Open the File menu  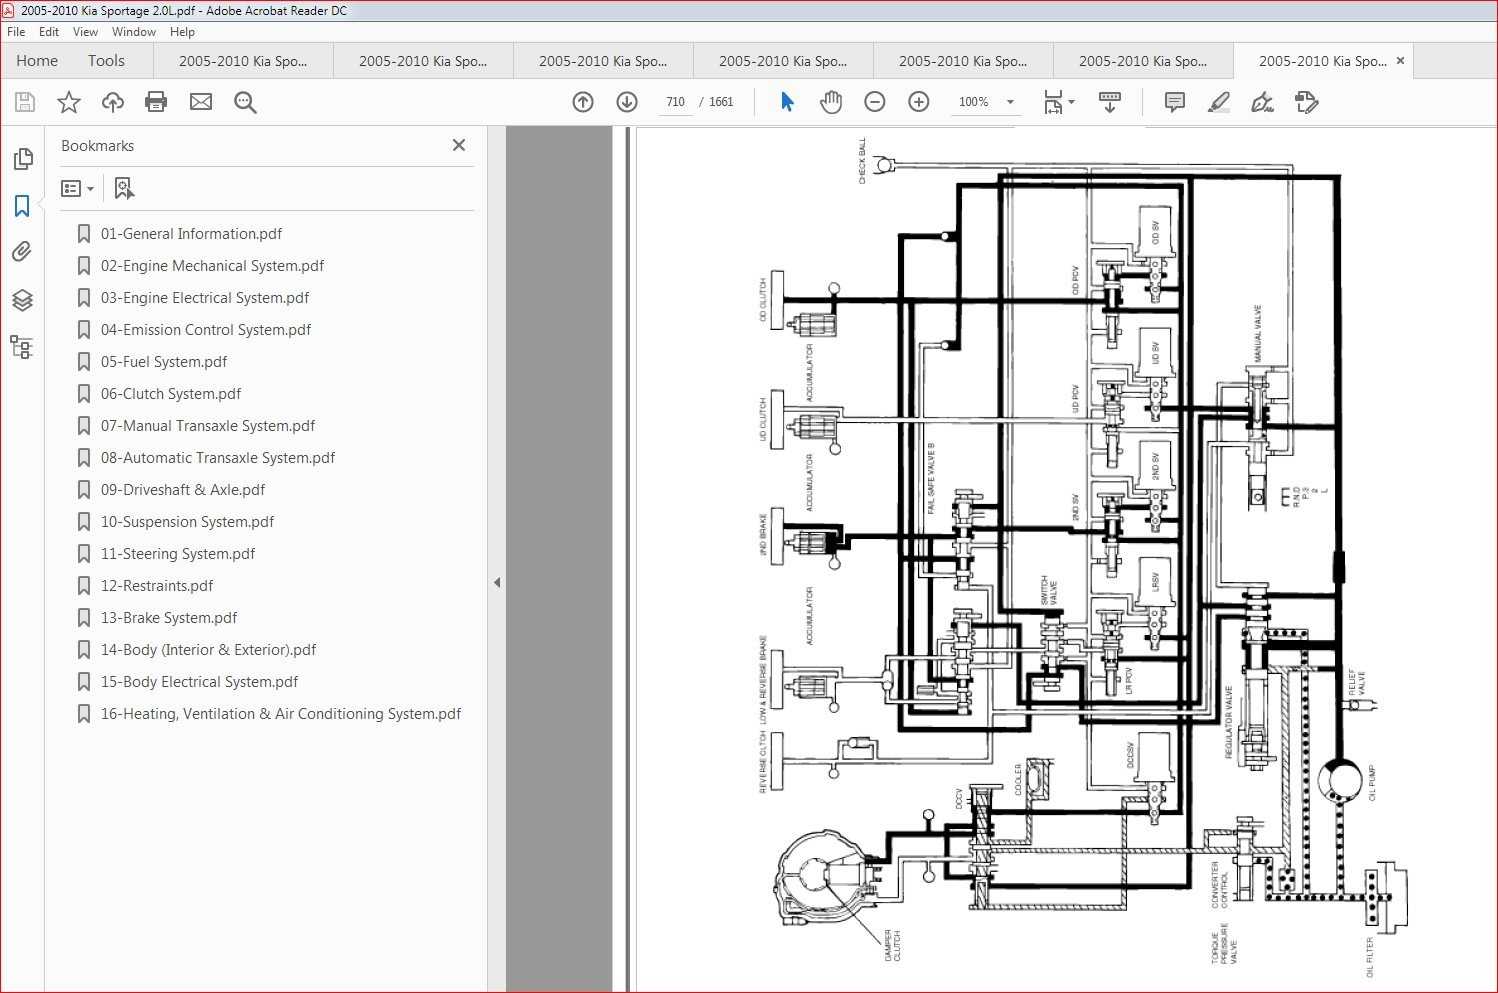16,32
